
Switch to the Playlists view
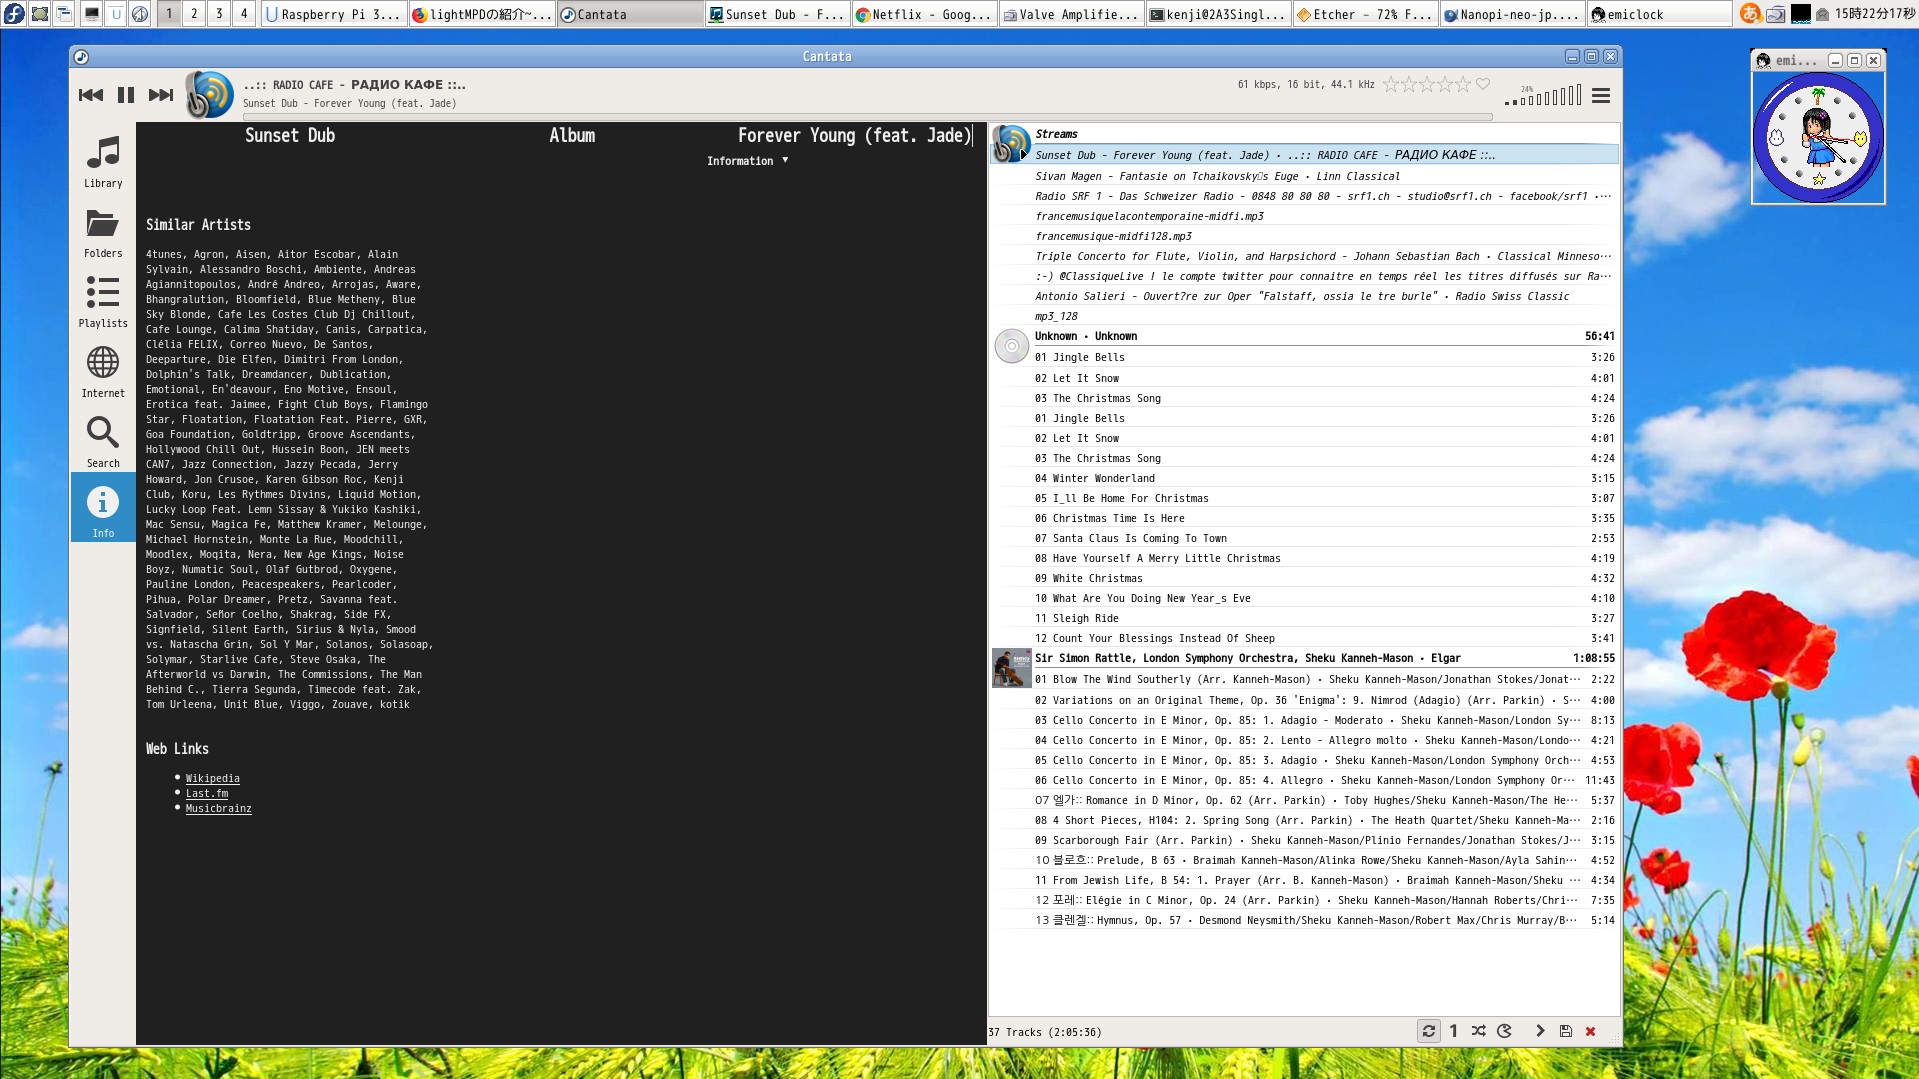pyautogui.click(x=103, y=302)
